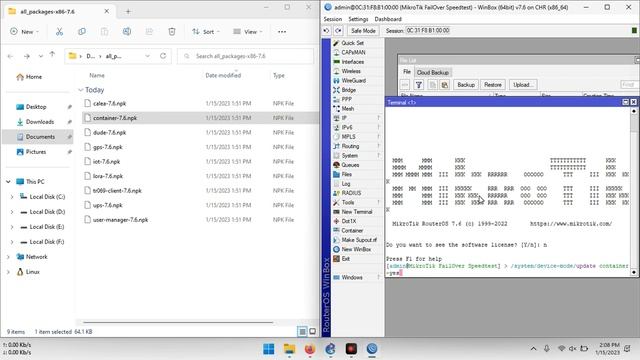This screenshot has height=360, width=640.
Task: Open Firefox from the taskbar
Action: click(x=310, y=349)
